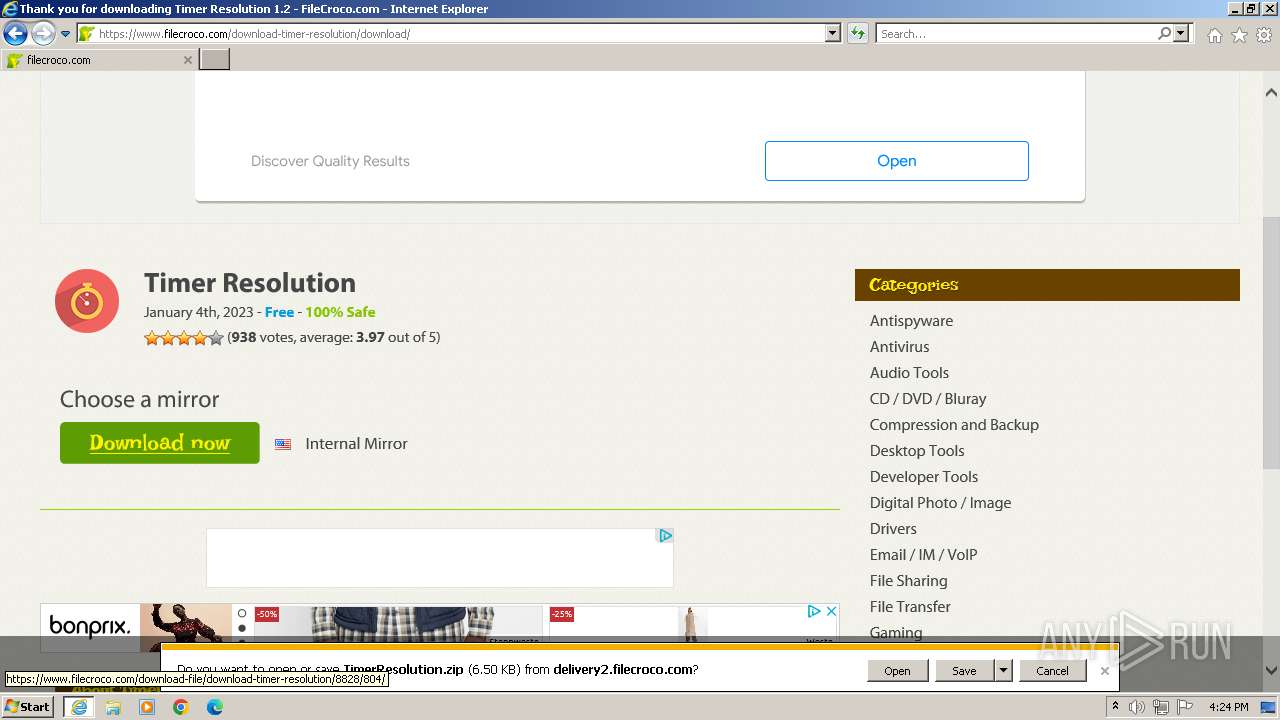Open the volume speaker tray icon

1137,707
